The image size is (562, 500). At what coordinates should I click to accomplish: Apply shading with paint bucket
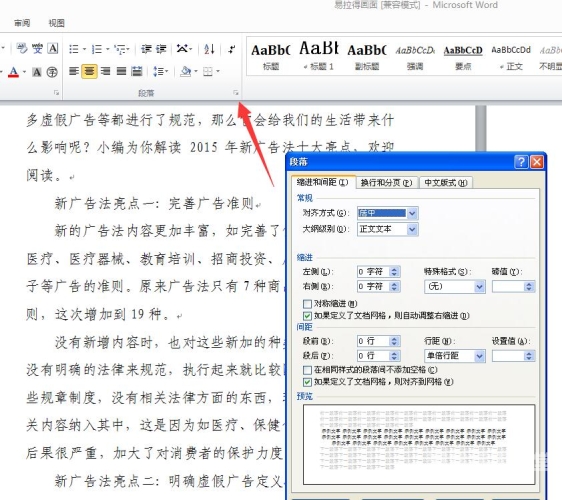coord(186,71)
